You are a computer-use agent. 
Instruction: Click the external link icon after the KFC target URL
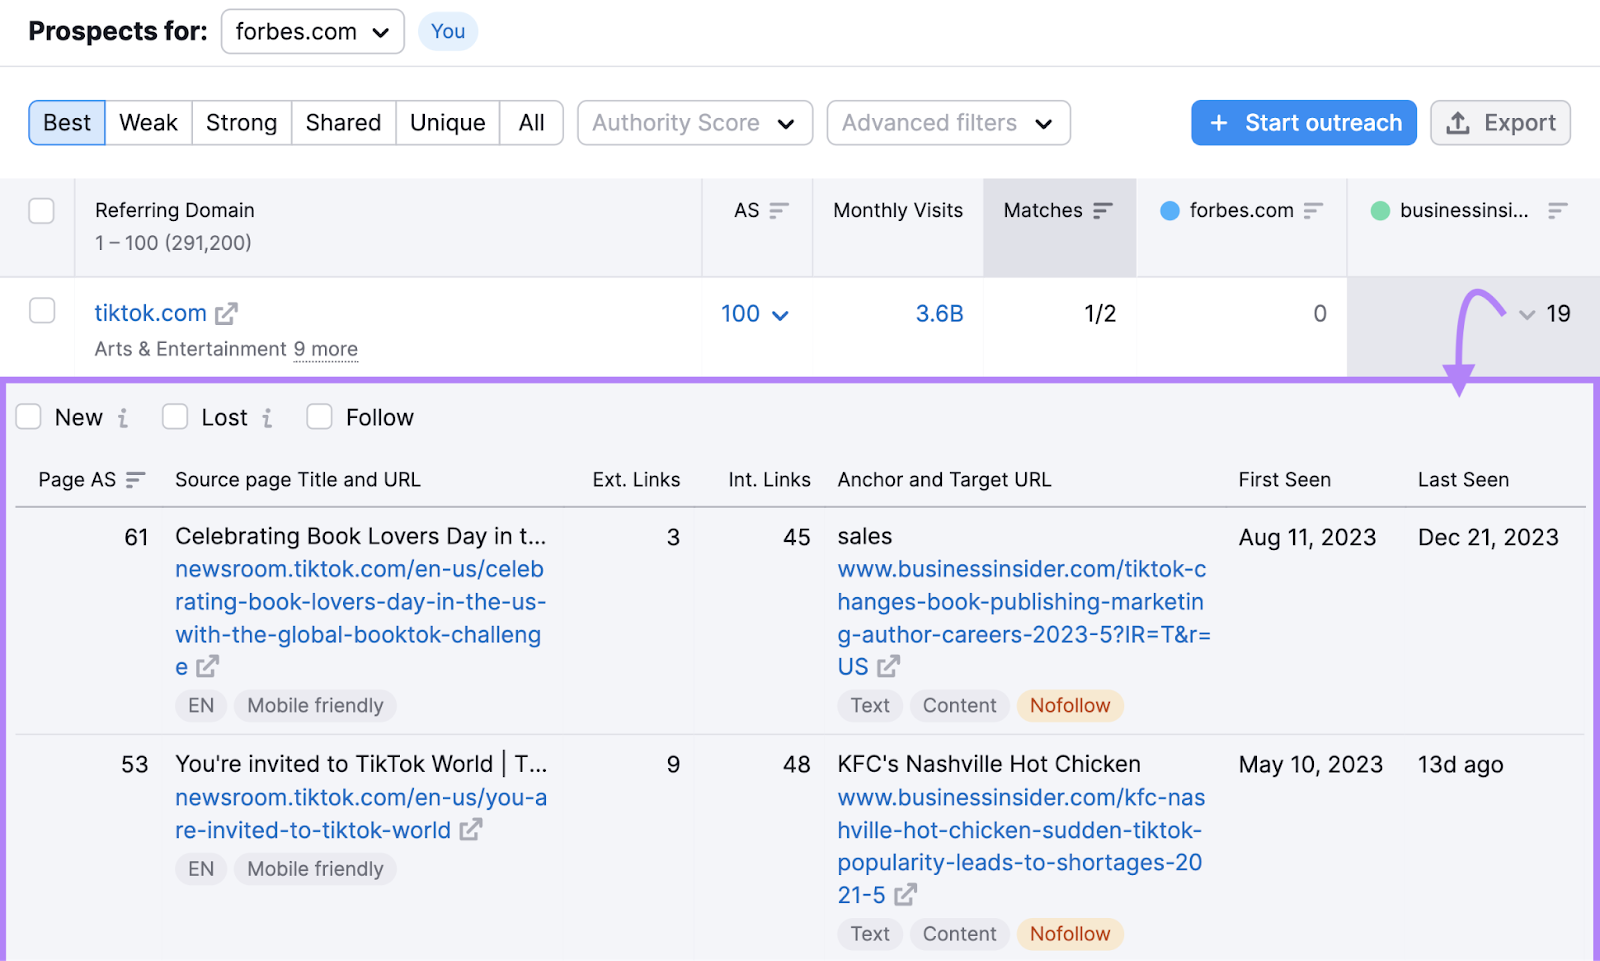[905, 895]
